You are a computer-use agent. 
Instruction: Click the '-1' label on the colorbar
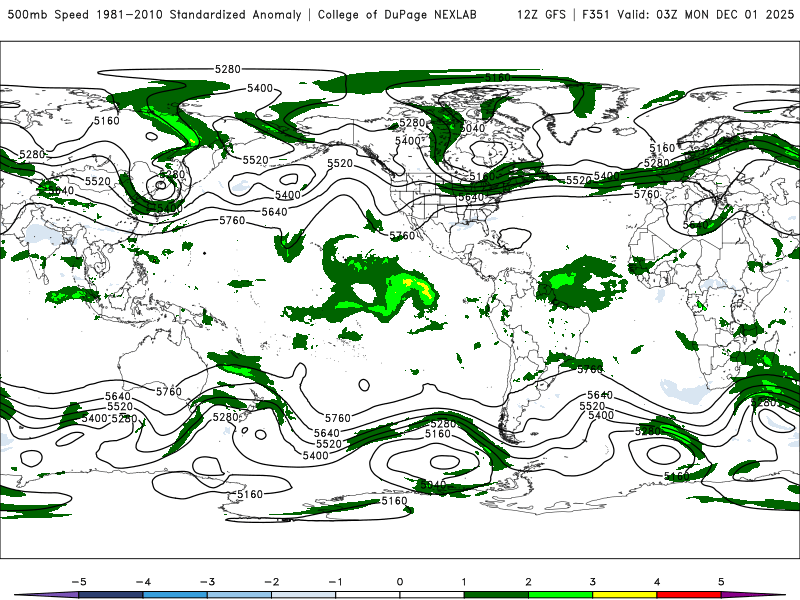[335, 582]
